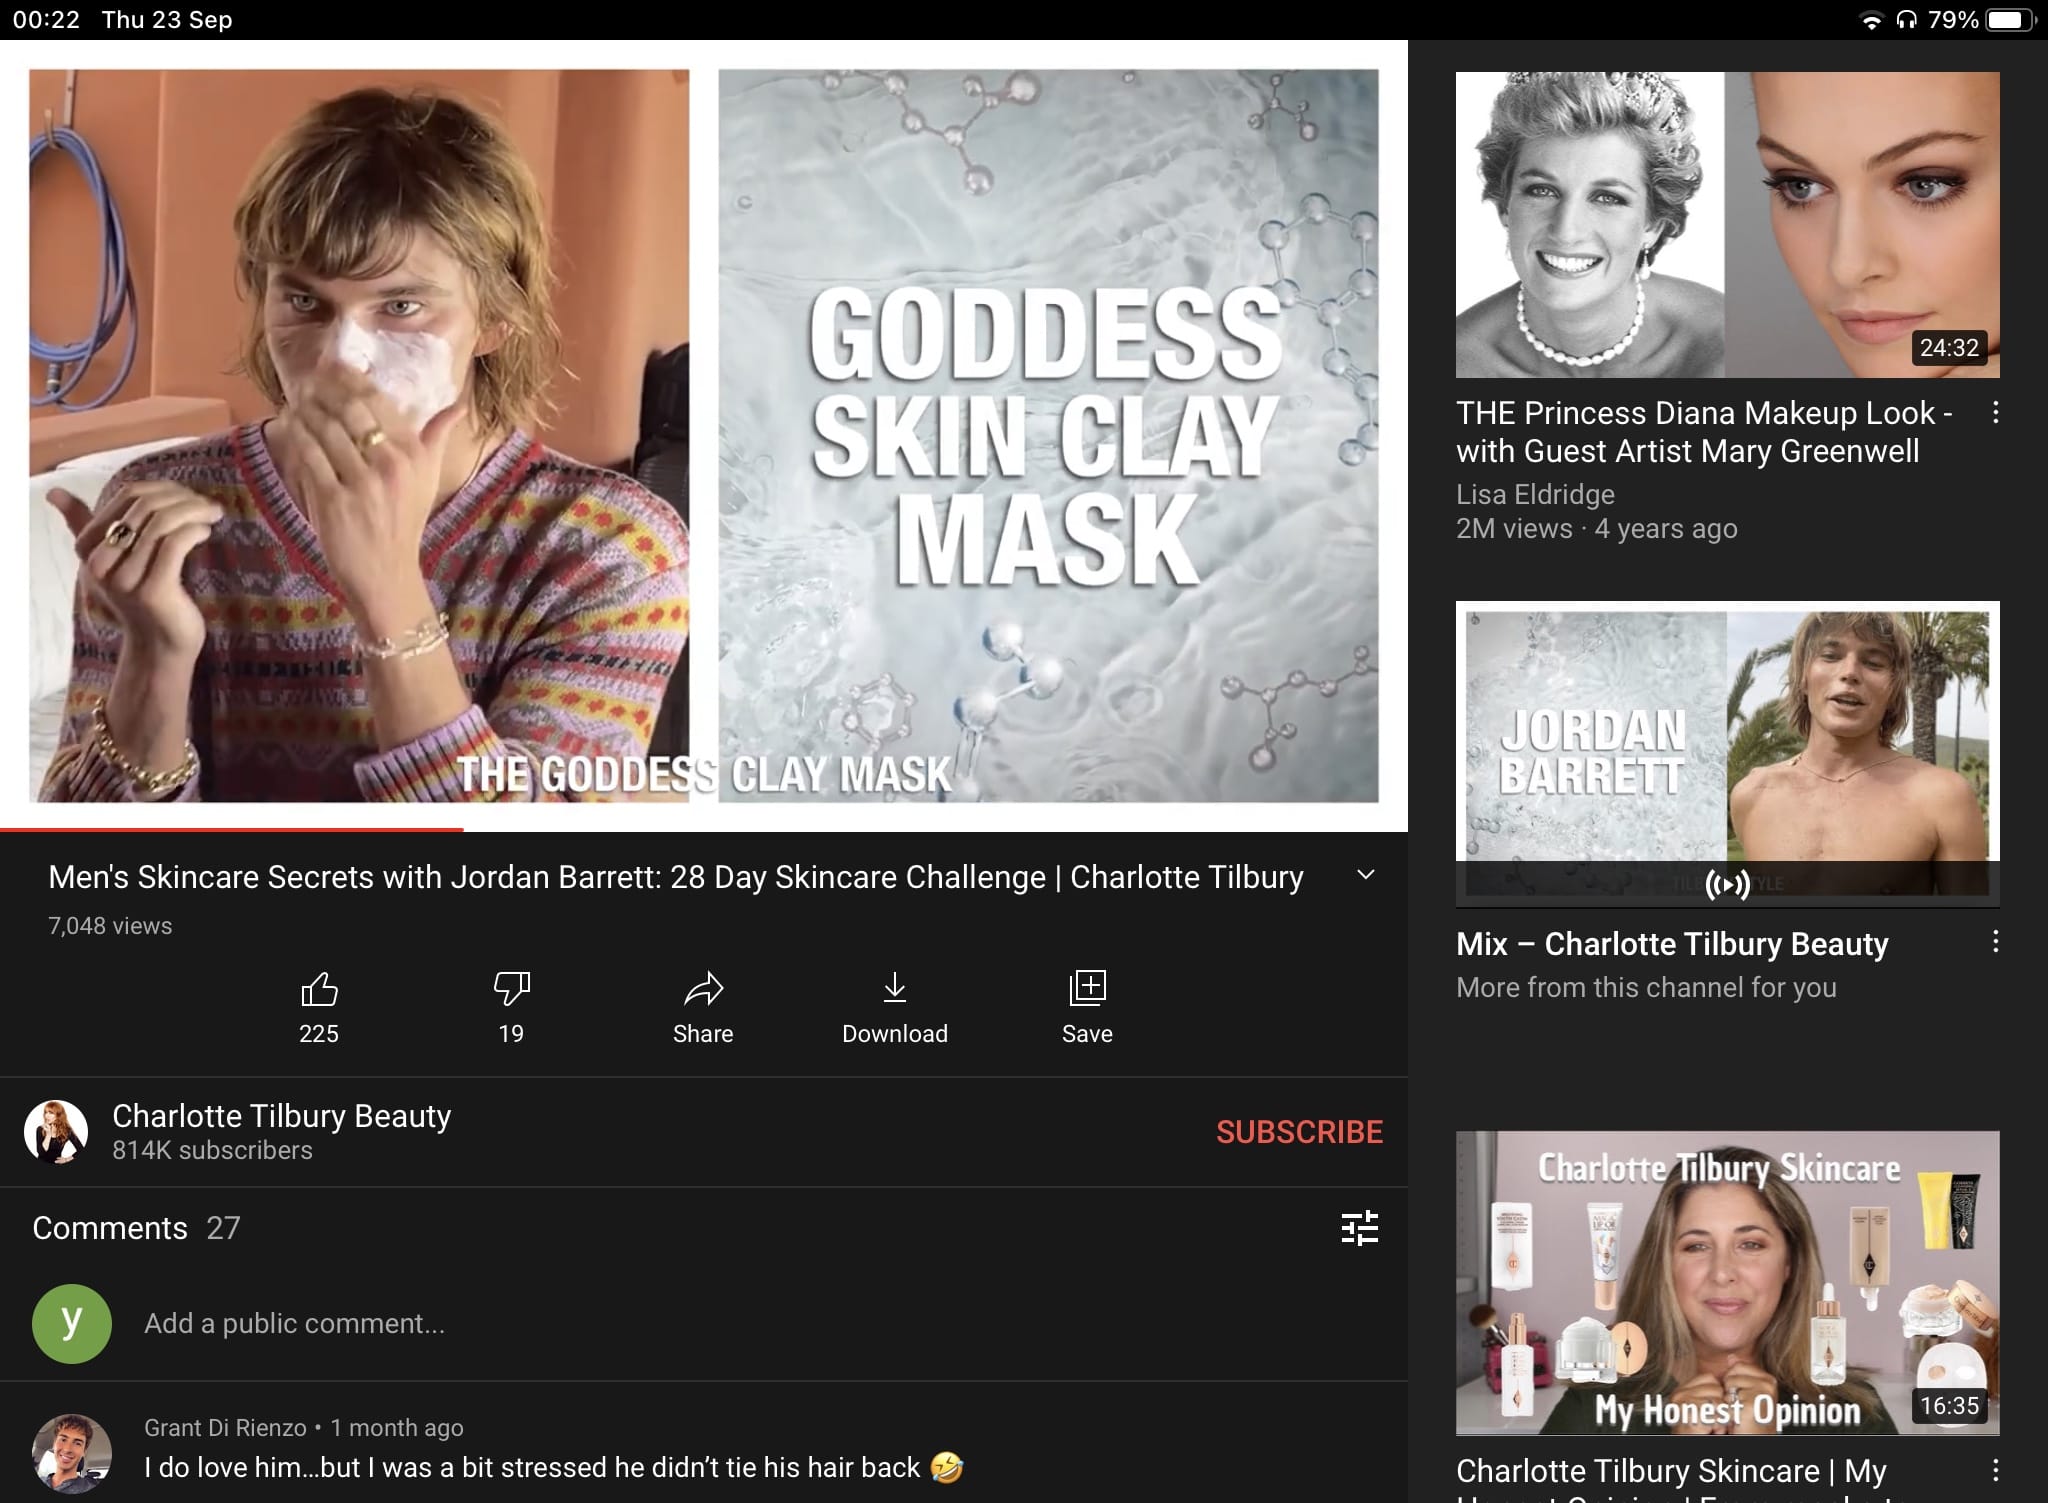
Task: Tap the headphones status icon
Action: (x=1906, y=20)
